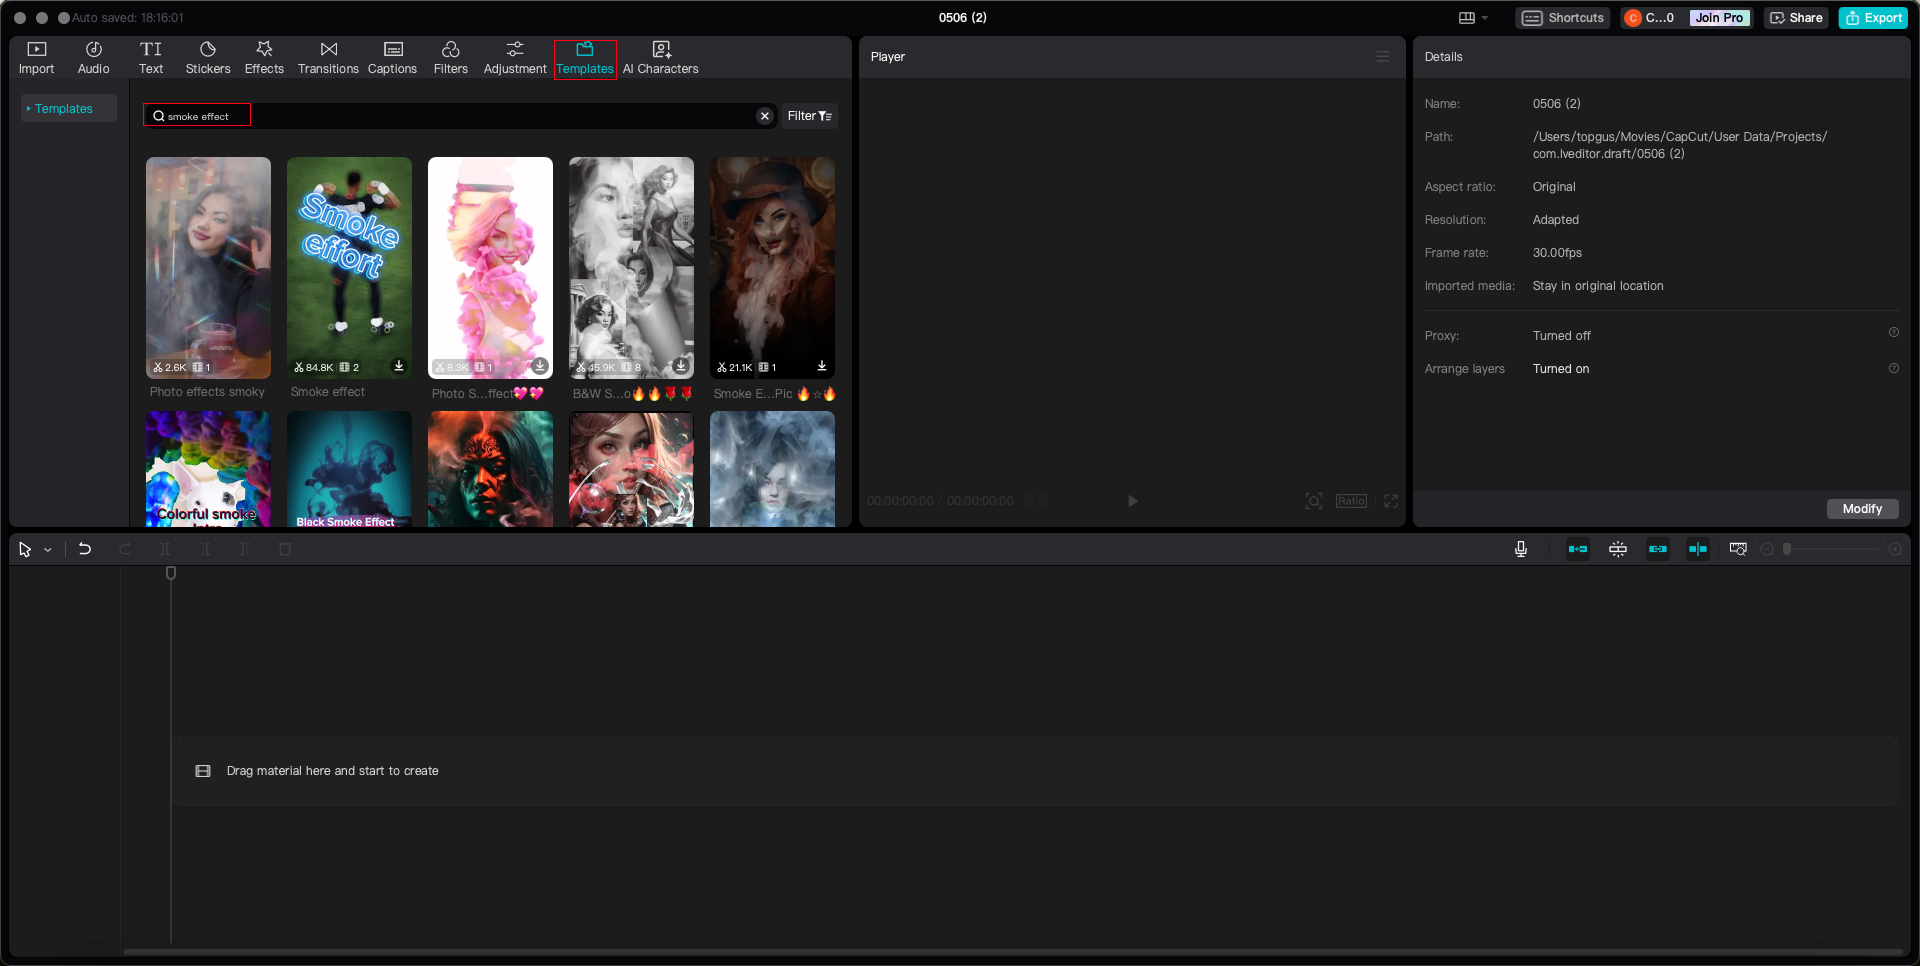Open the Filters tab
Screen dimensions: 1920x966
pos(450,58)
